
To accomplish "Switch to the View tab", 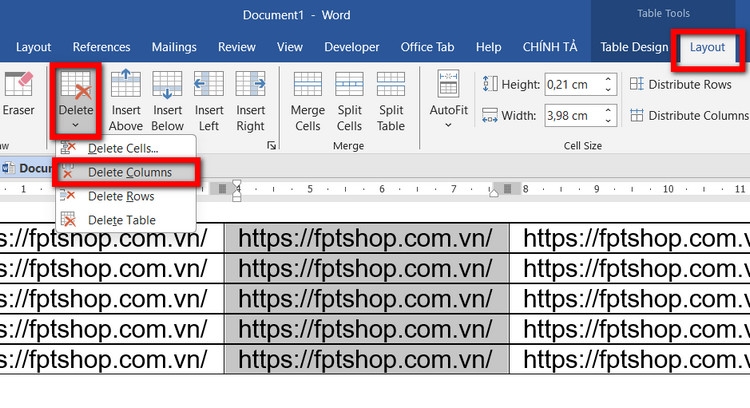I will (289, 47).
